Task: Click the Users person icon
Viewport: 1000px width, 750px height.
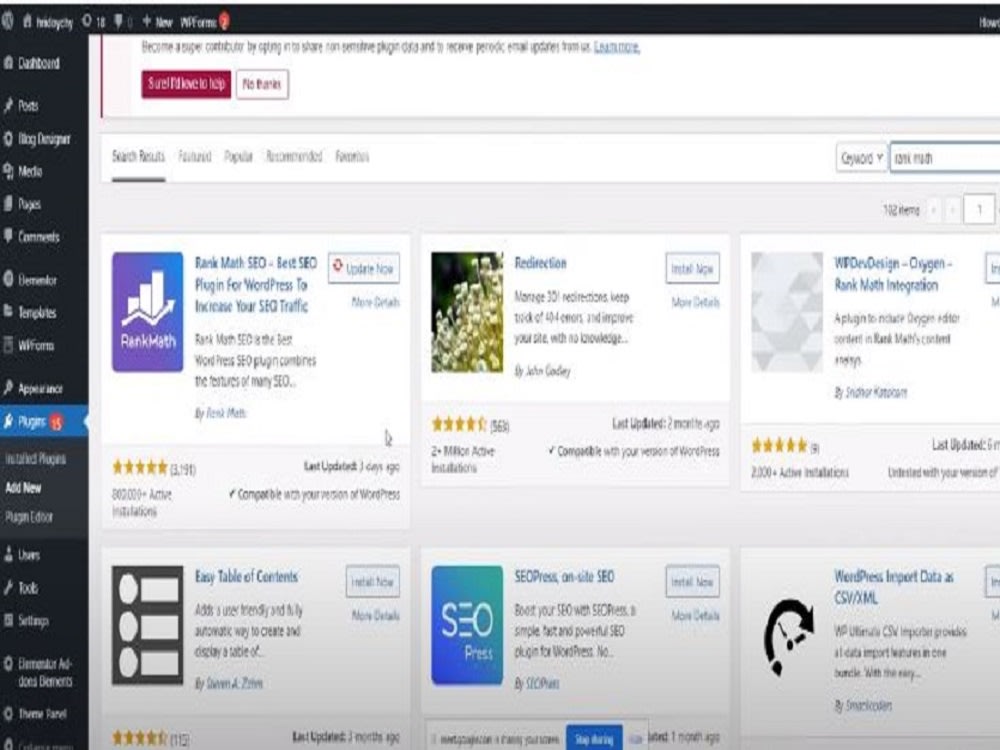Action: (x=8, y=554)
